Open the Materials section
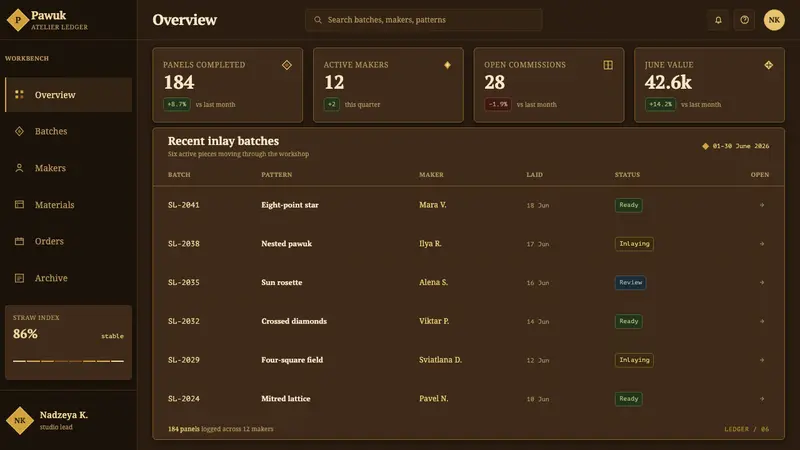Image resolution: width=800 pixels, height=450 pixels. [68, 205]
